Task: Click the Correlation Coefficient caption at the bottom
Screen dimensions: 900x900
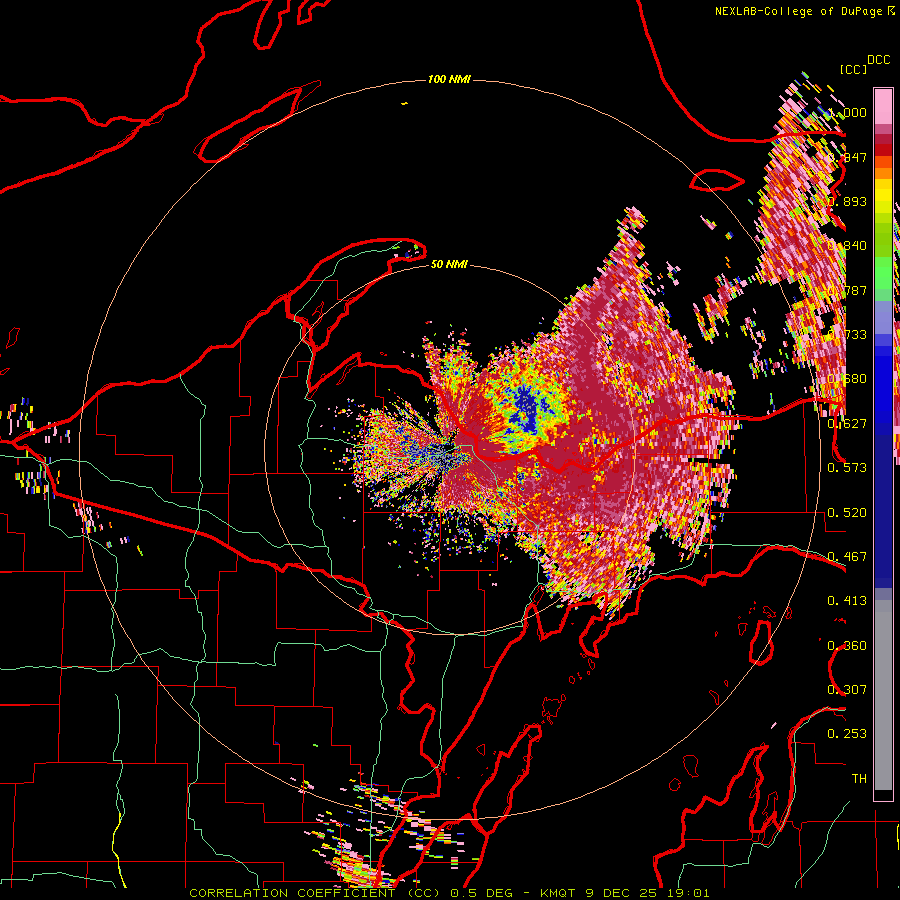Action: tap(449, 893)
